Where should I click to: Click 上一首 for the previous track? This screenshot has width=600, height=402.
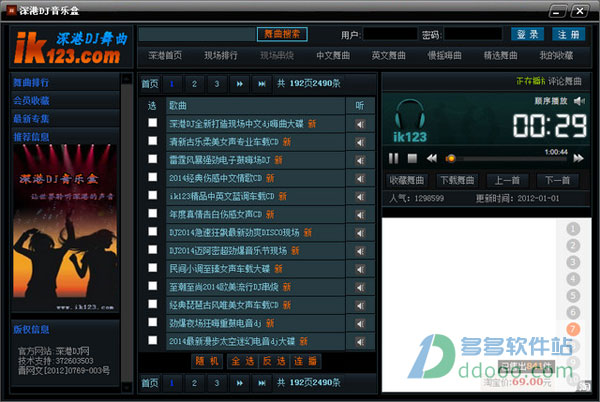[507, 180]
